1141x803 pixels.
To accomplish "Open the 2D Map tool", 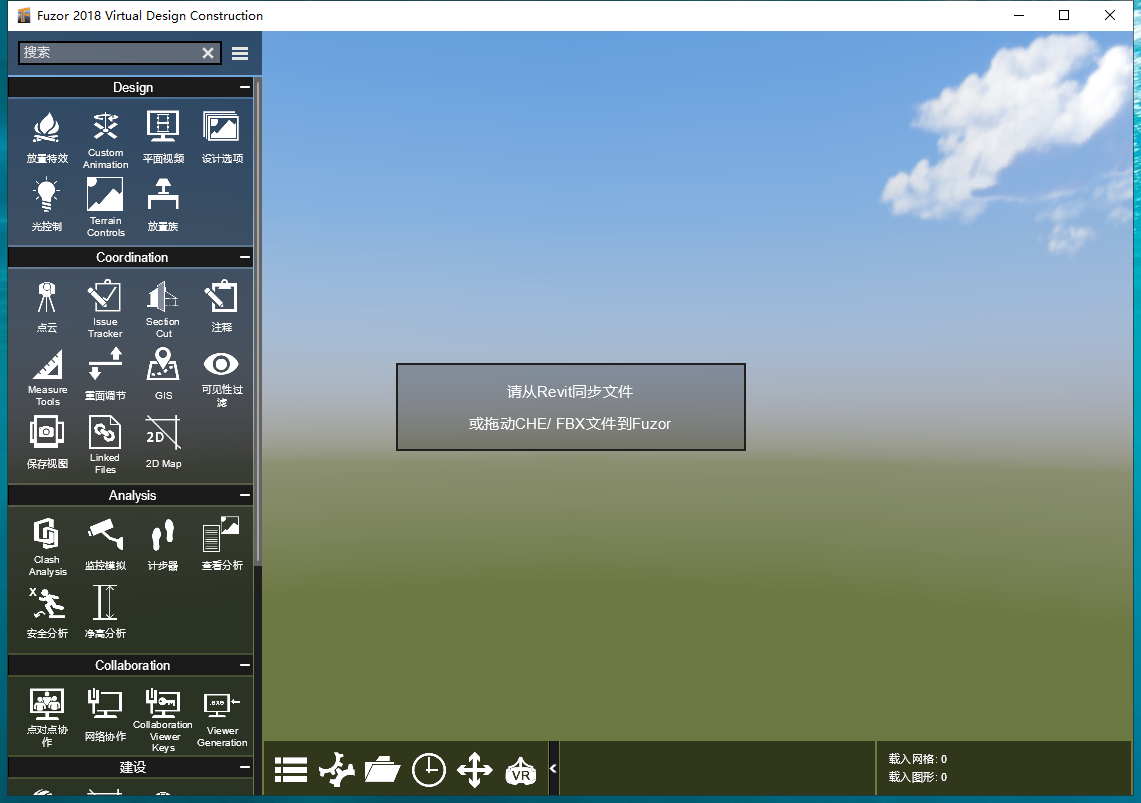I will point(163,442).
